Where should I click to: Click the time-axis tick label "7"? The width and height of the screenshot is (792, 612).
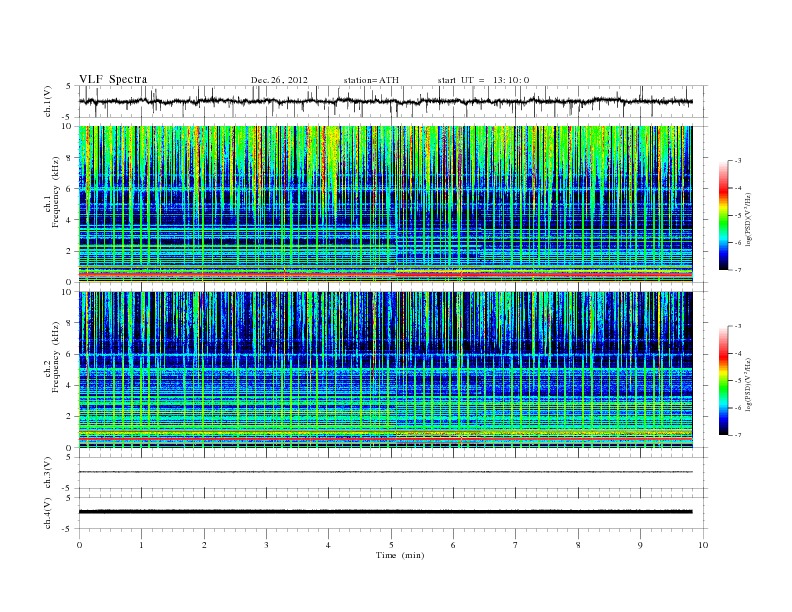[x=516, y=545]
